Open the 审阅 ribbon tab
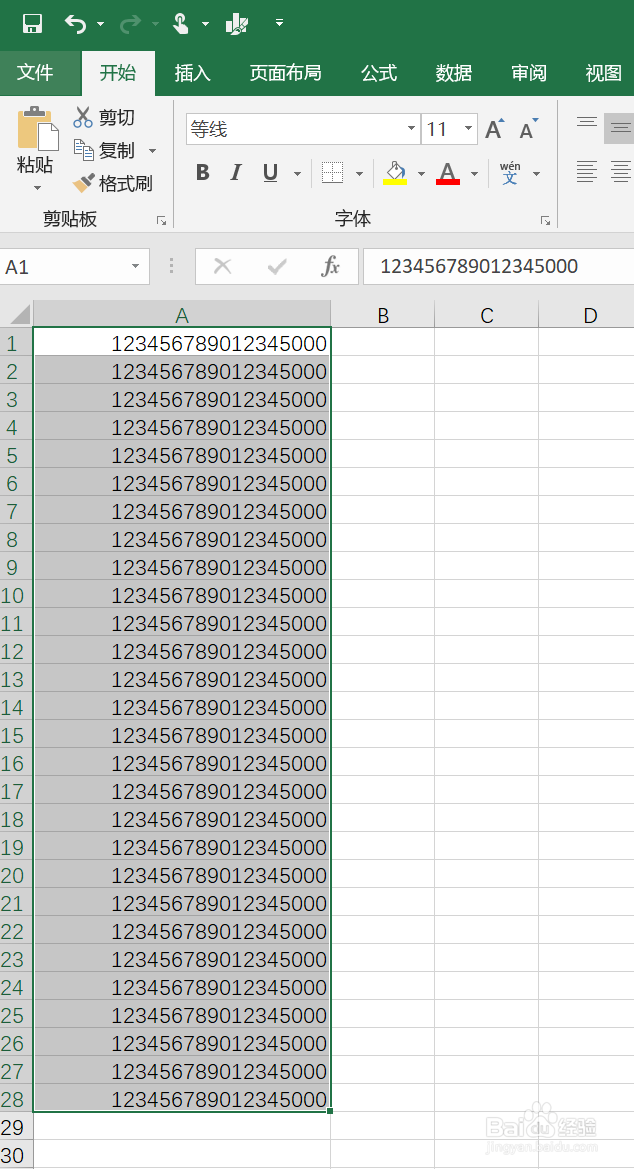The width and height of the screenshot is (634, 1169). tap(529, 72)
